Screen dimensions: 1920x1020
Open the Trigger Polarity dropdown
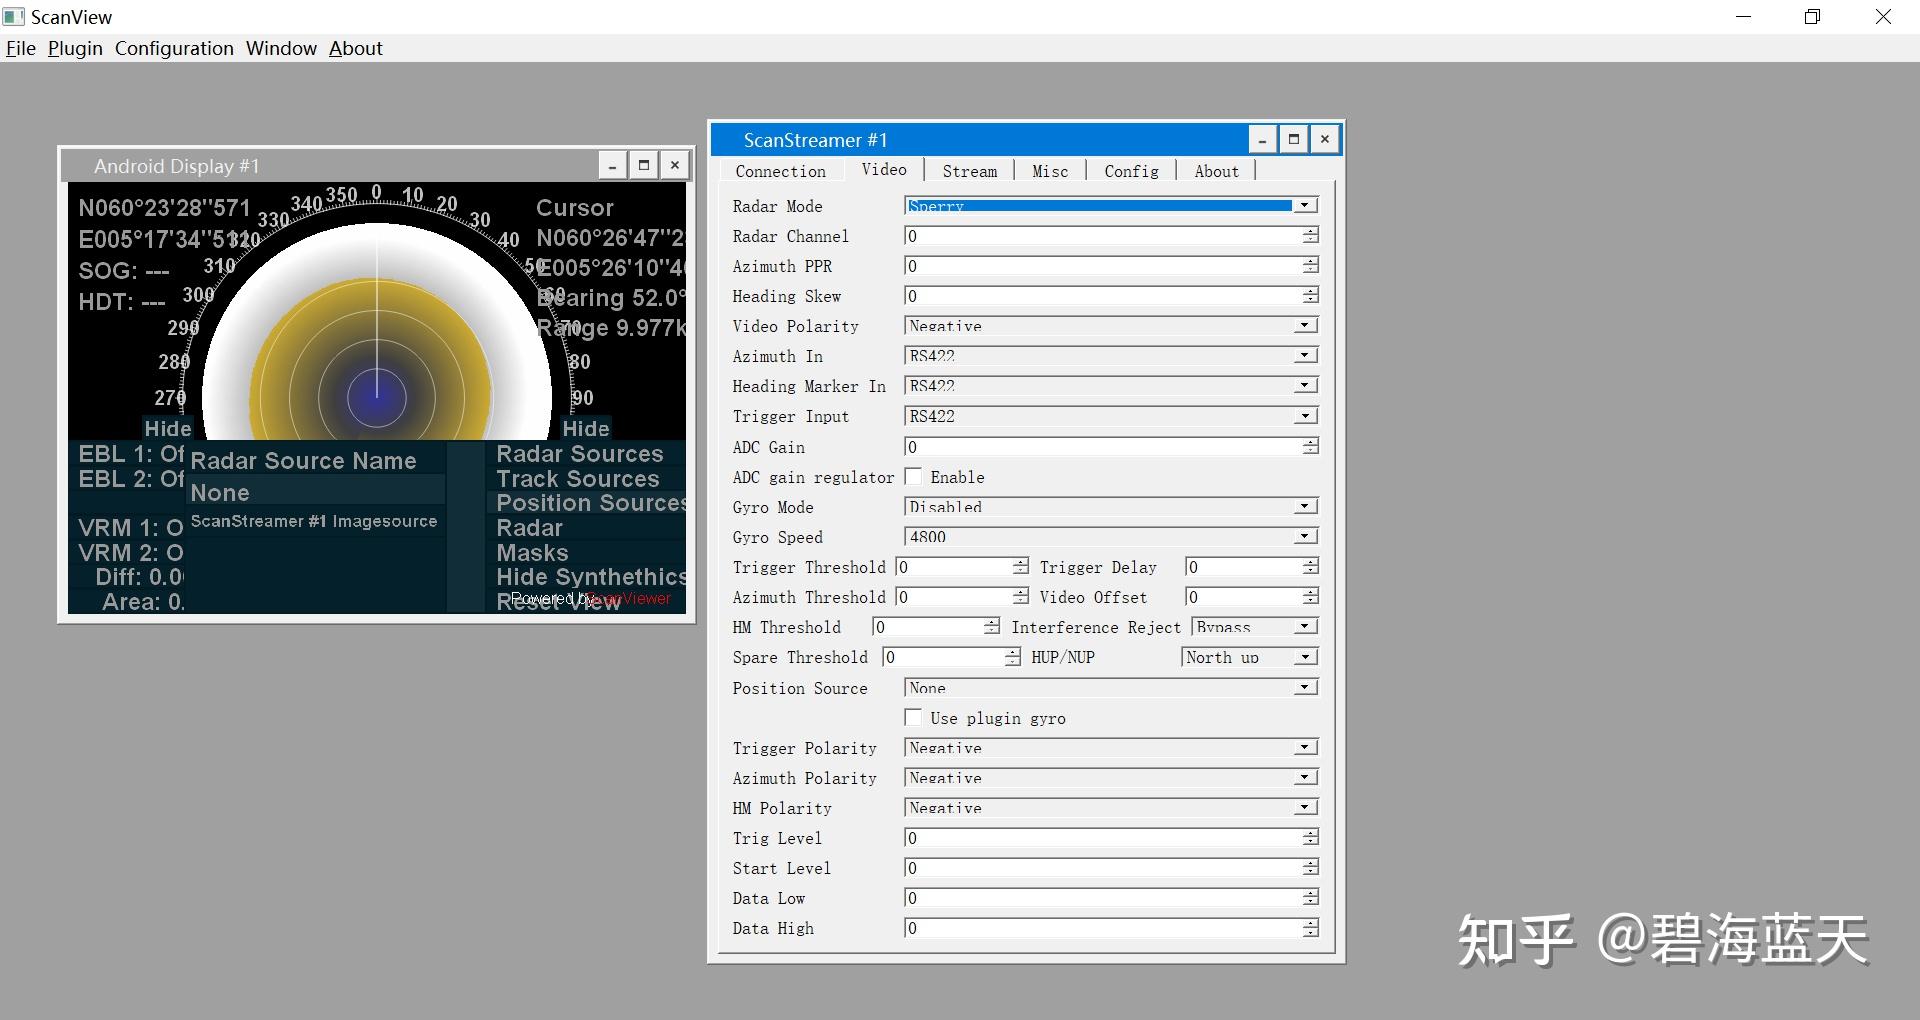point(1304,747)
